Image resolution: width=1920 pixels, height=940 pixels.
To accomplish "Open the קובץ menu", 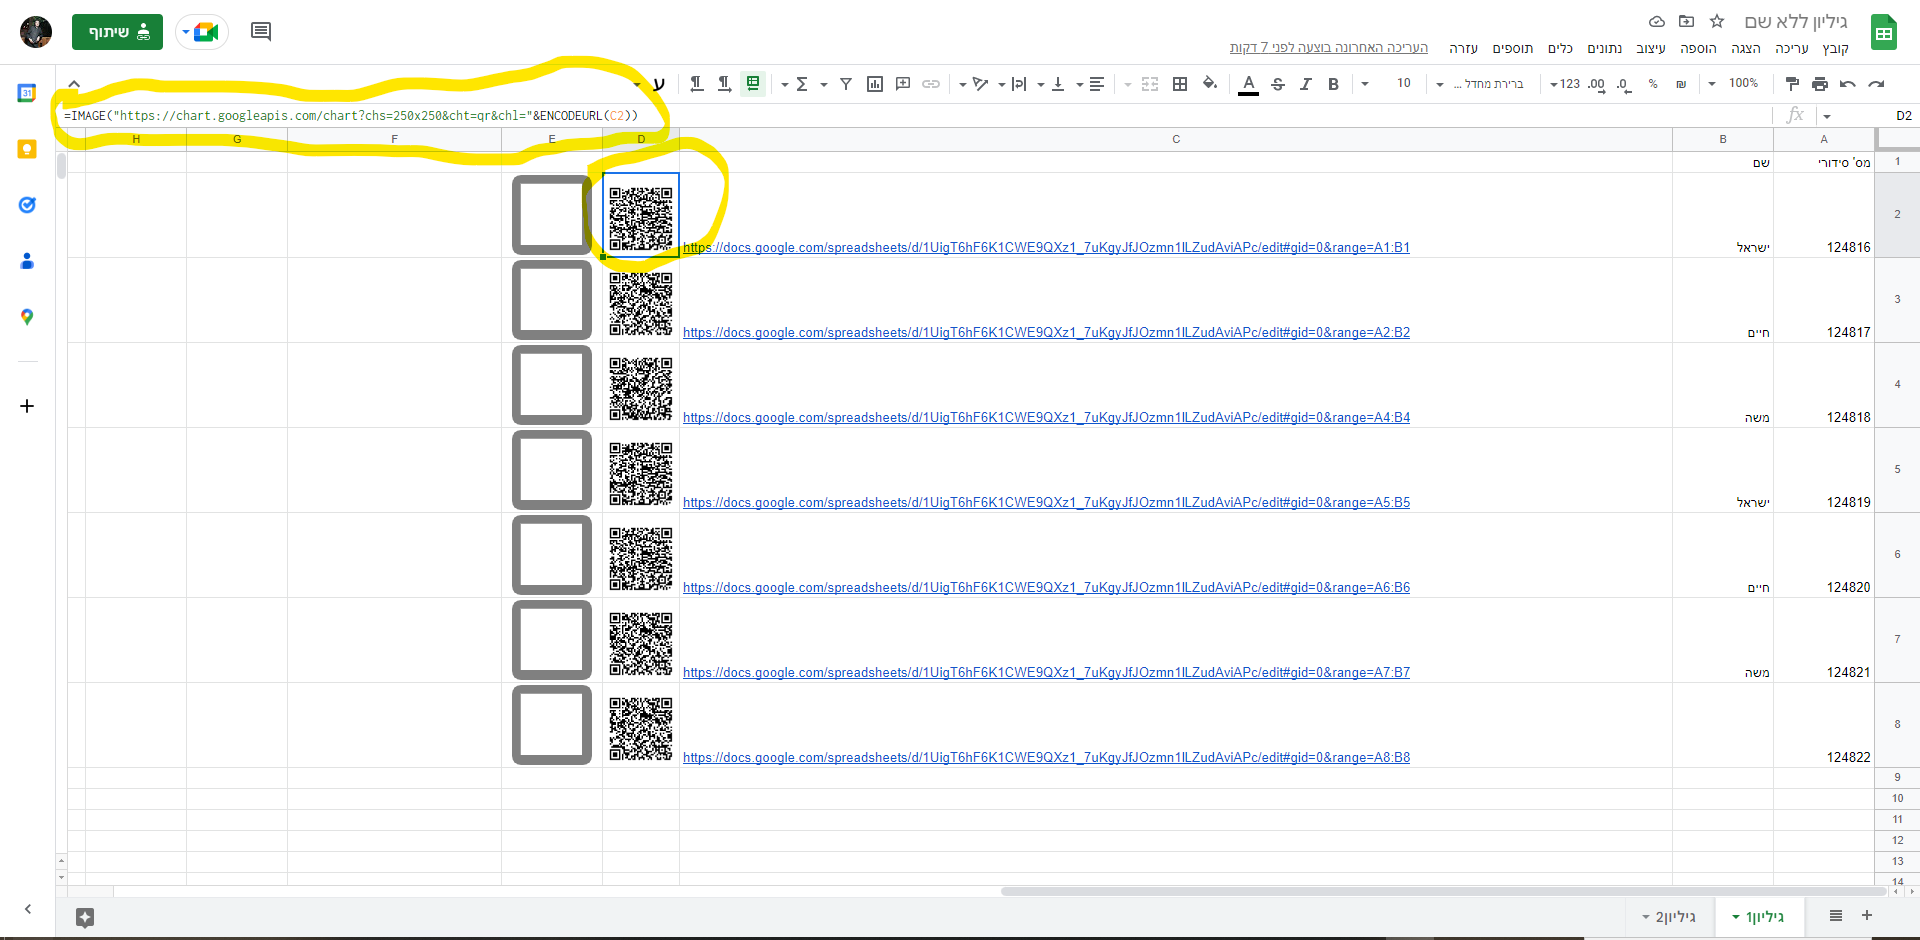I will 1836,48.
